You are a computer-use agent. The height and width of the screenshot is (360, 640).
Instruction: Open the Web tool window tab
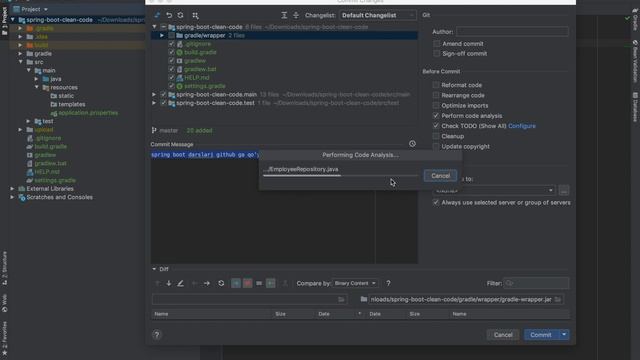click(x=4, y=303)
